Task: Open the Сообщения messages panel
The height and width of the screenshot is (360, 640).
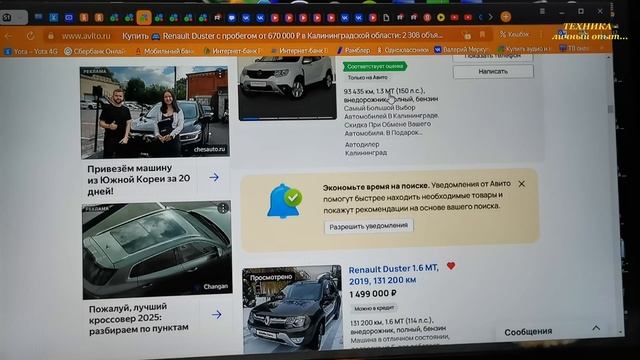Action: (x=528, y=332)
